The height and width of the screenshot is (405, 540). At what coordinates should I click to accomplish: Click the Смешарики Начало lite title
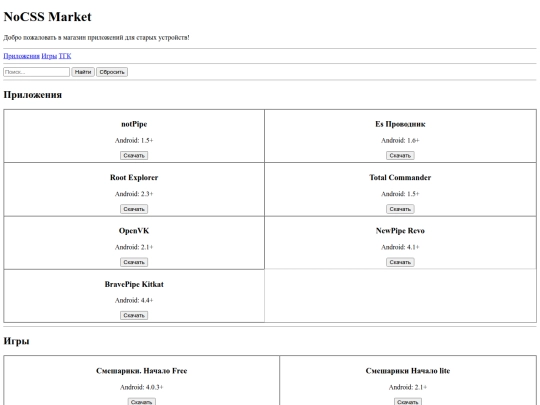[408, 371]
